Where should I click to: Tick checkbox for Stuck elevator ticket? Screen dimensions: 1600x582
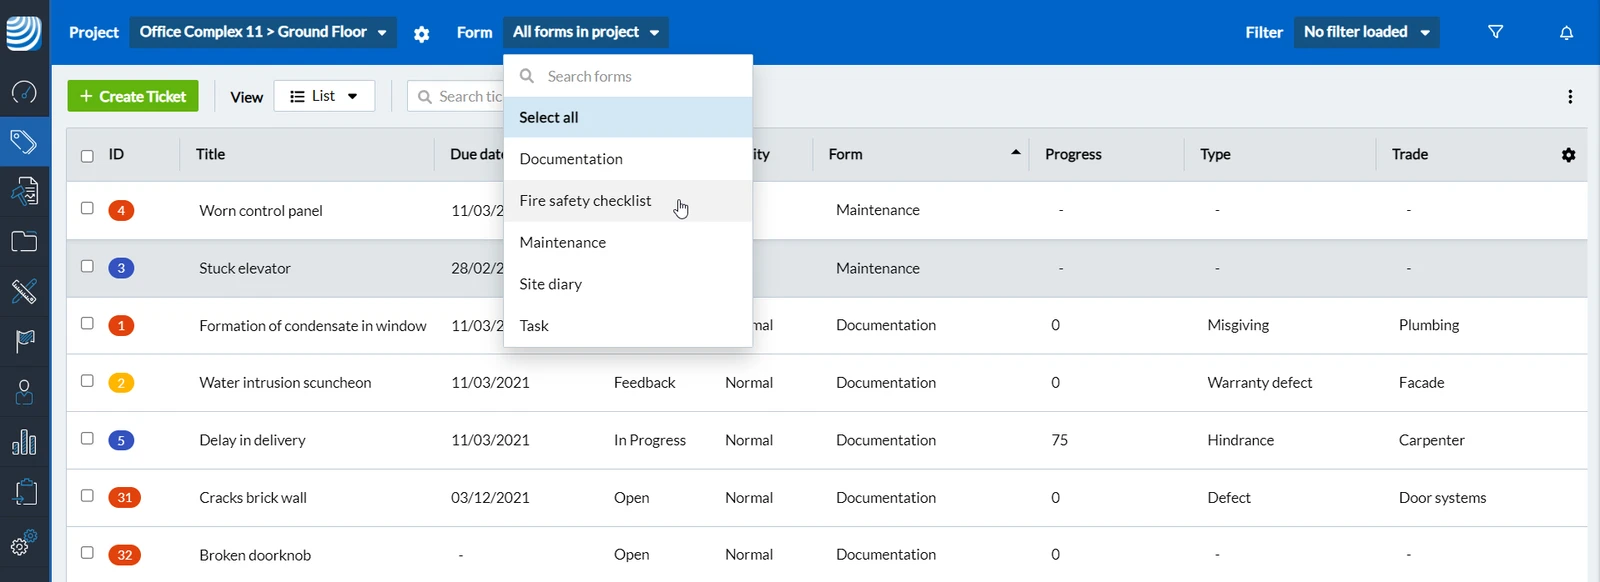[x=87, y=266]
